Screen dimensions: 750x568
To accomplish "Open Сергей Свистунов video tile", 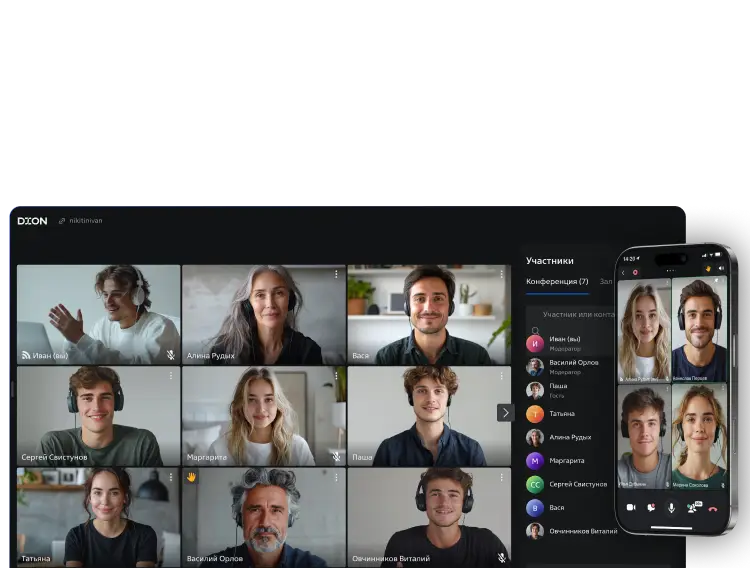I will 99,416.
